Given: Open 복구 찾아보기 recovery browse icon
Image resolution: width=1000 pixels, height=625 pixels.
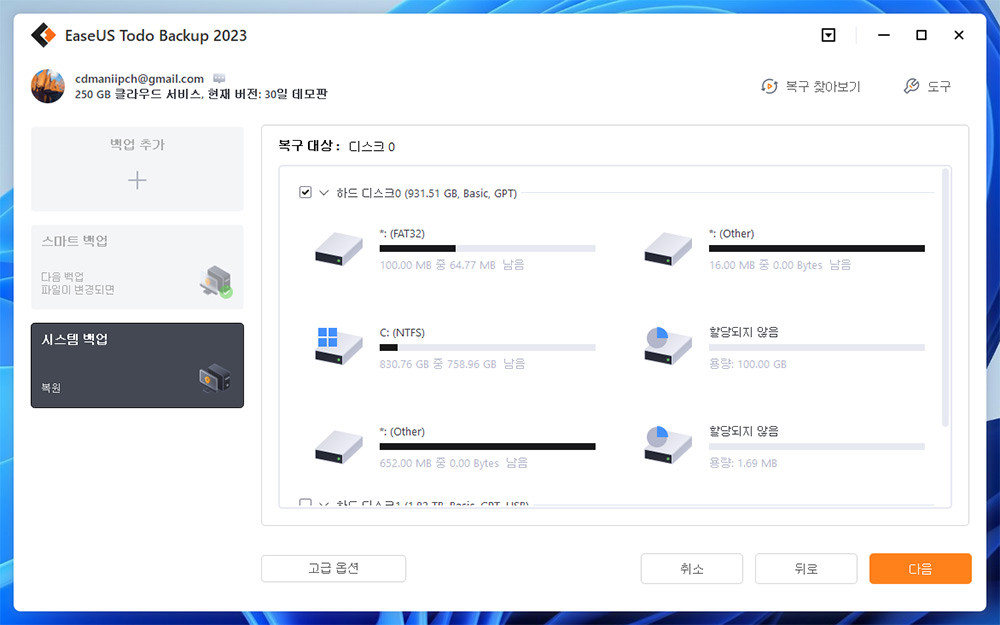Looking at the screenshot, I should click(769, 86).
